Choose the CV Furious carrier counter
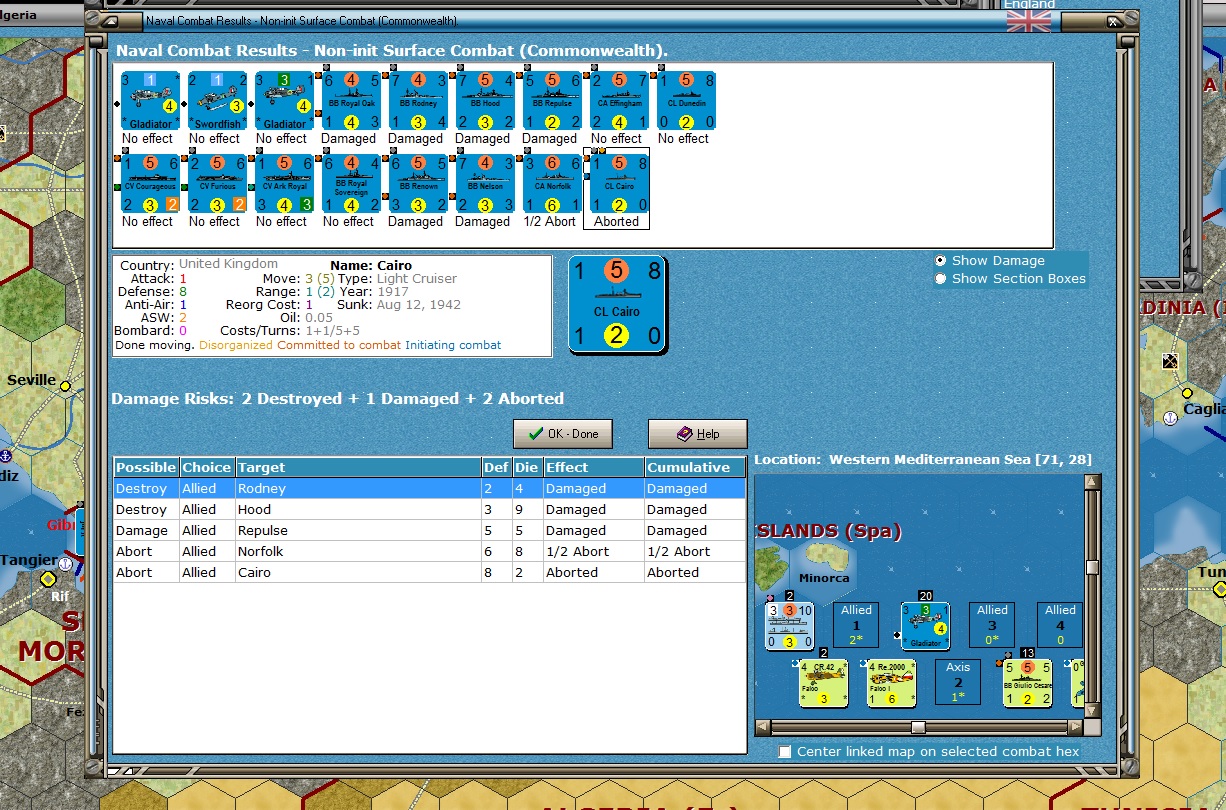This screenshot has height=810, width=1226. coord(215,183)
